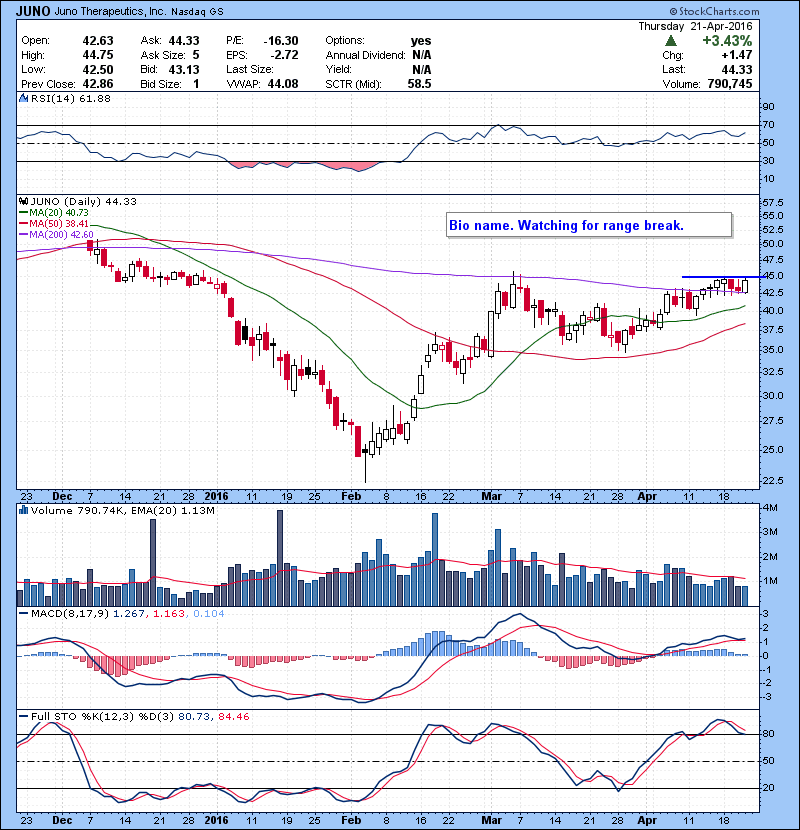Click the green MA(20) legend line
The width and height of the screenshot is (800, 830).
pyautogui.click(x=23, y=213)
